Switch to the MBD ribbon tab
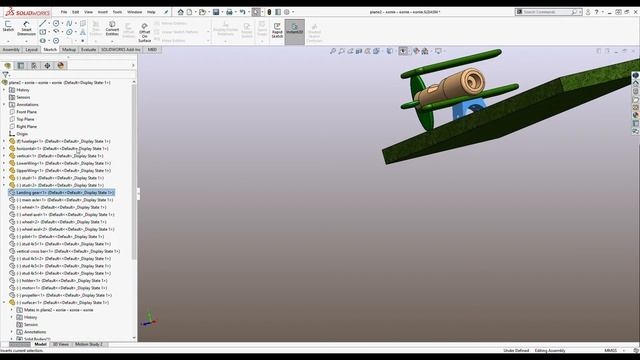 [x=152, y=50]
